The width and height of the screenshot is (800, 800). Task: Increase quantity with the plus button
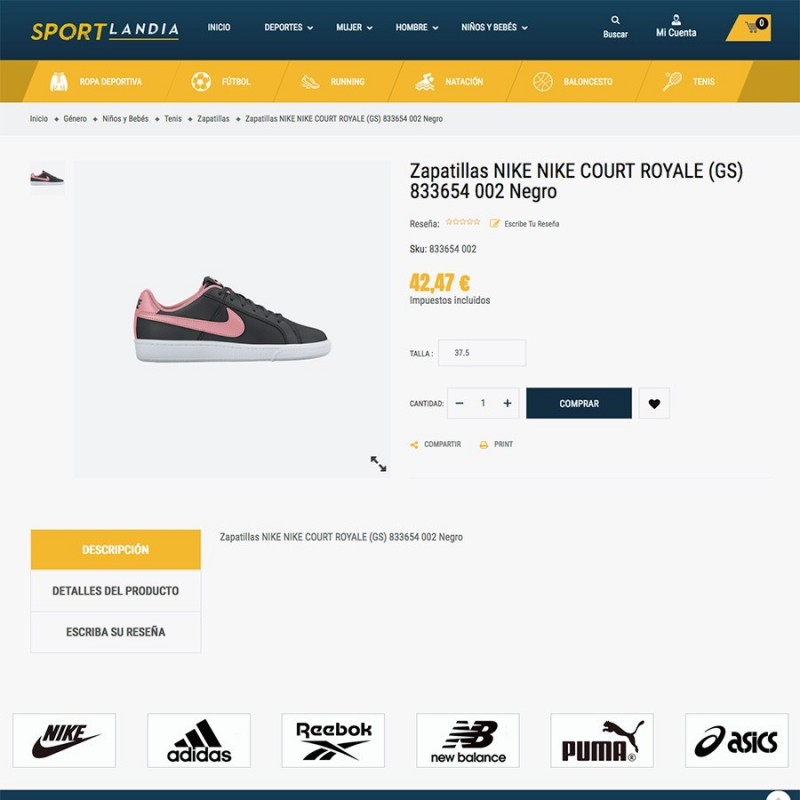(507, 404)
